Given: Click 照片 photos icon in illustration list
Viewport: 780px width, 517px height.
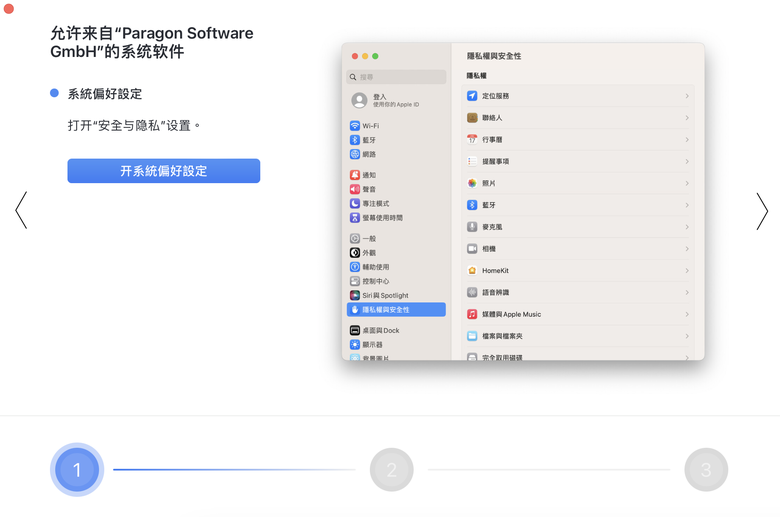Looking at the screenshot, I should pos(472,183).
